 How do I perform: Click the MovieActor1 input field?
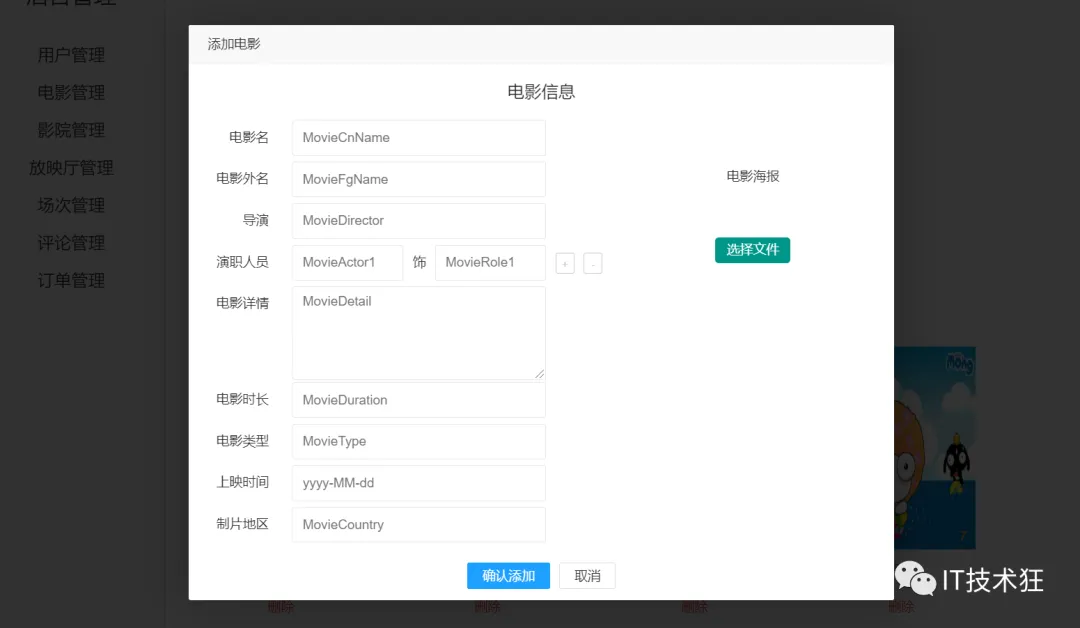pos(347,262)
